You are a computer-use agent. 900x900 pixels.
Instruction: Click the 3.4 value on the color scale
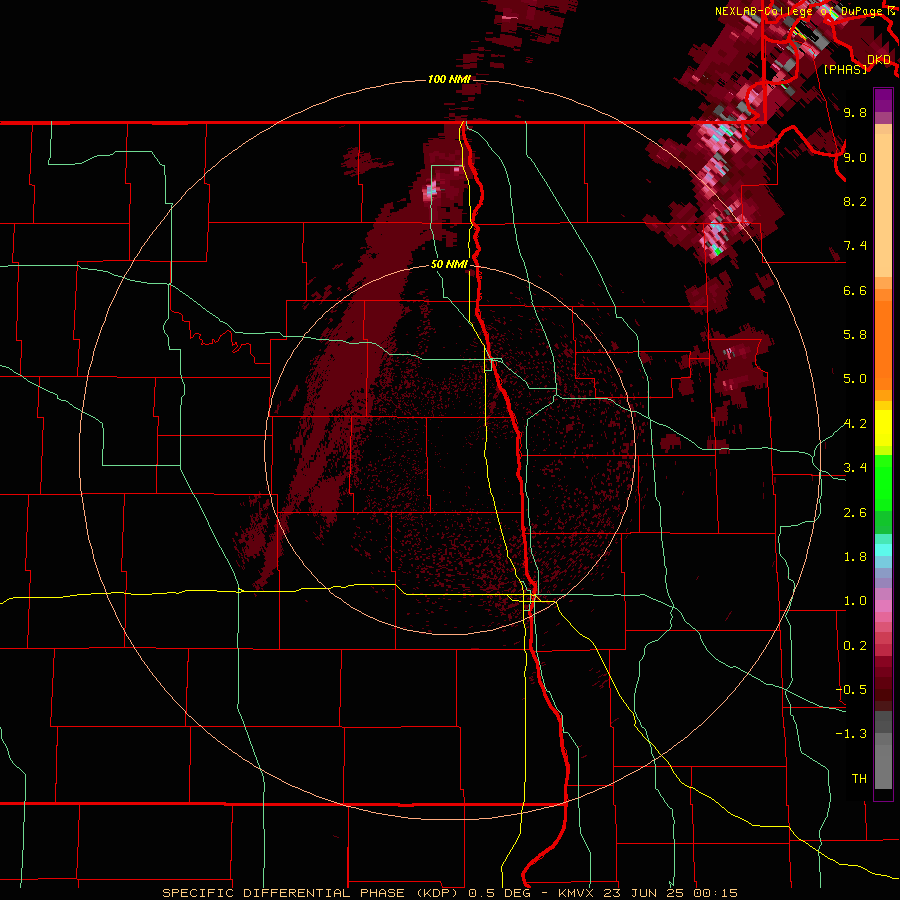855,468
